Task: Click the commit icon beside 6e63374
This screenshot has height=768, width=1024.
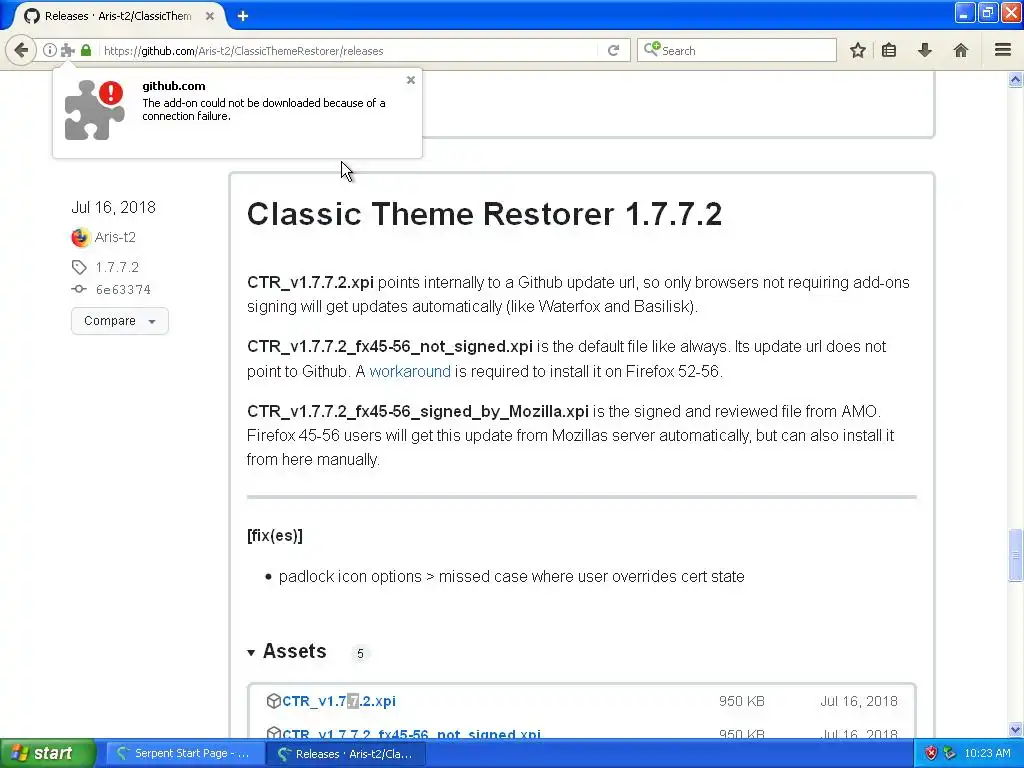Action: coord(79,289)
